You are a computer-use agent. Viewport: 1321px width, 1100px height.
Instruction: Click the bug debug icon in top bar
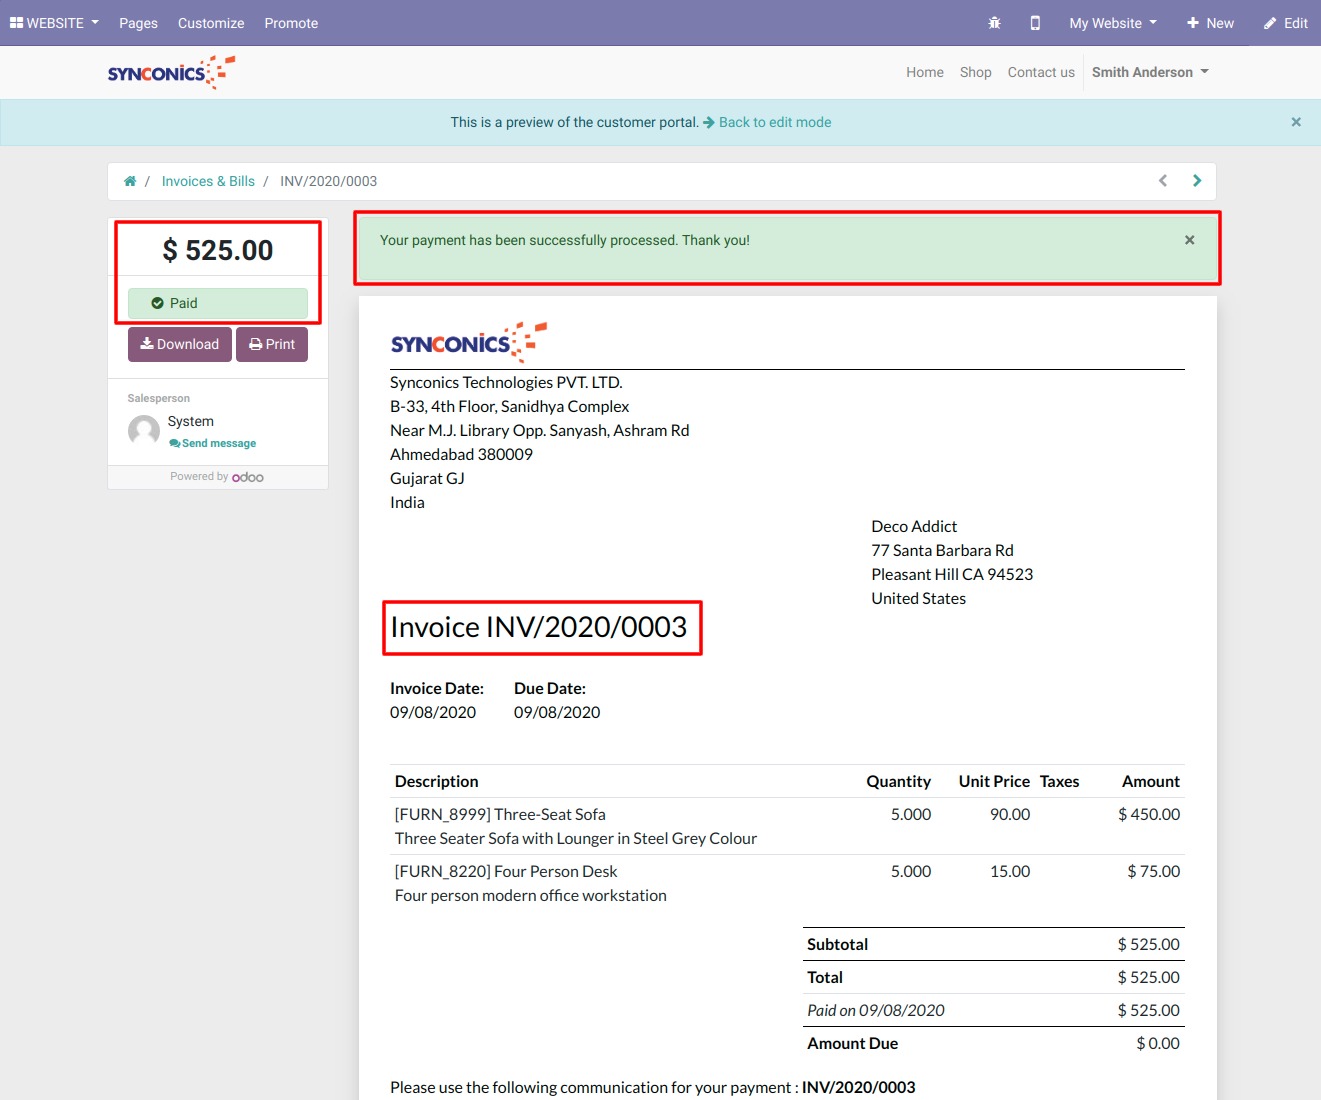point(994,23)
